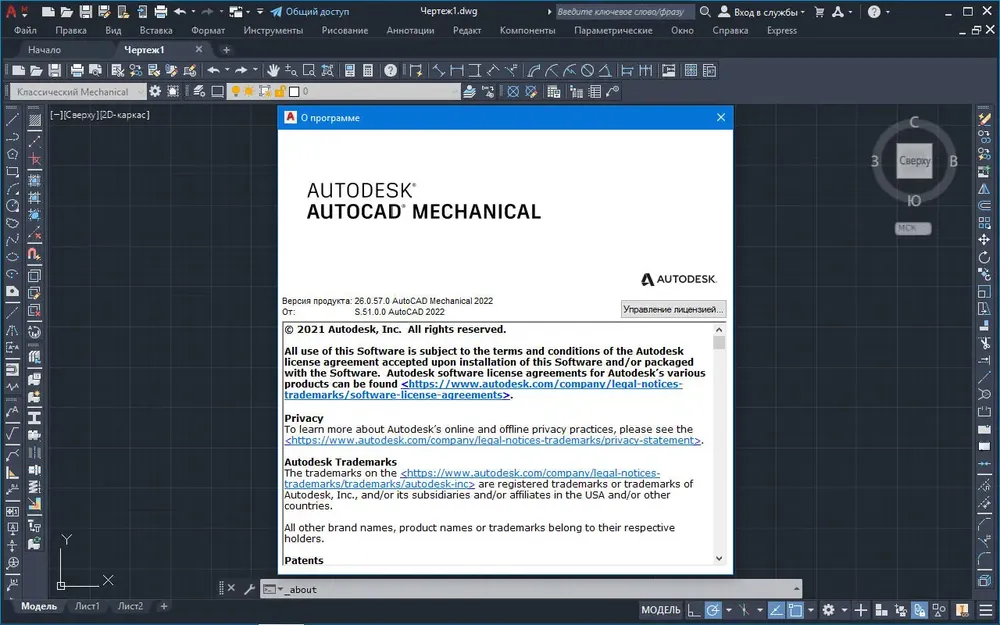Click the About dialog vertical scrollbar thumb

click(719, 343)
